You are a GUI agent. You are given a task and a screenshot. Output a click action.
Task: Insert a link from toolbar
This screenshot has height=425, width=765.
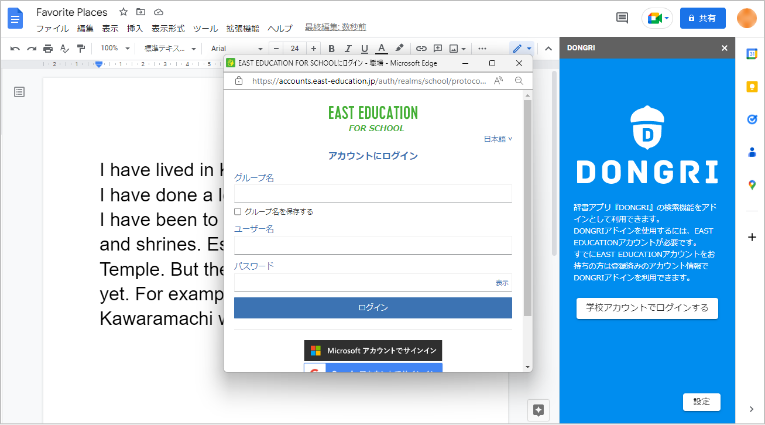[421, 48]
